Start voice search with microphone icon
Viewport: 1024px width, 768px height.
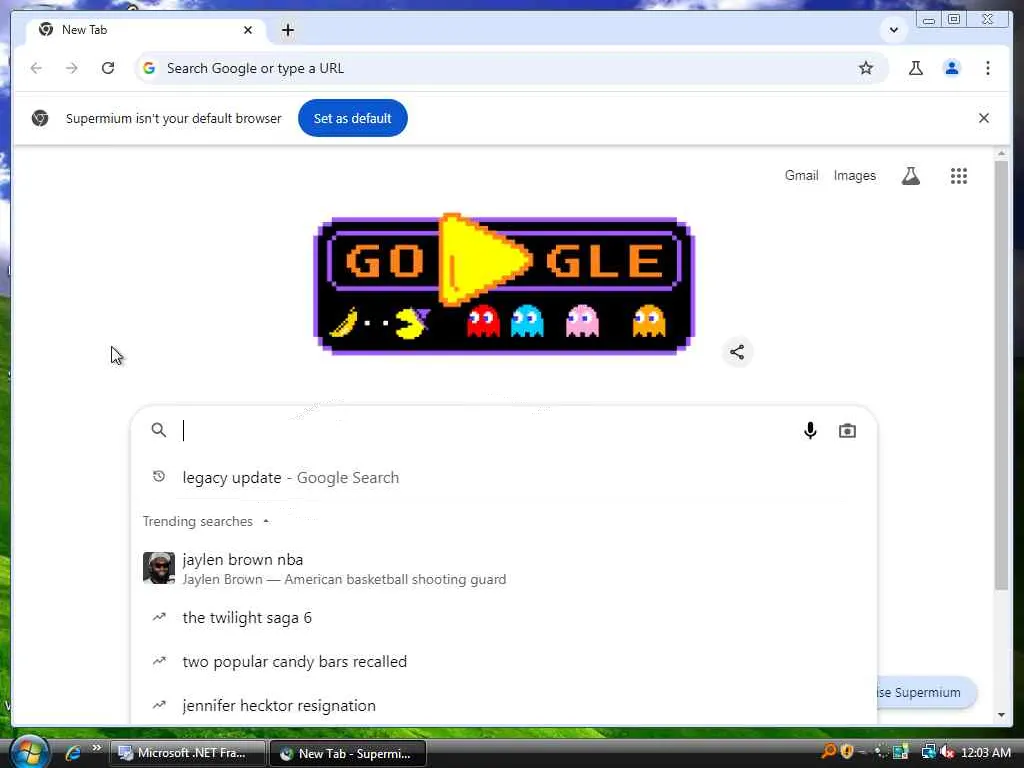click(x=810, y=430)
